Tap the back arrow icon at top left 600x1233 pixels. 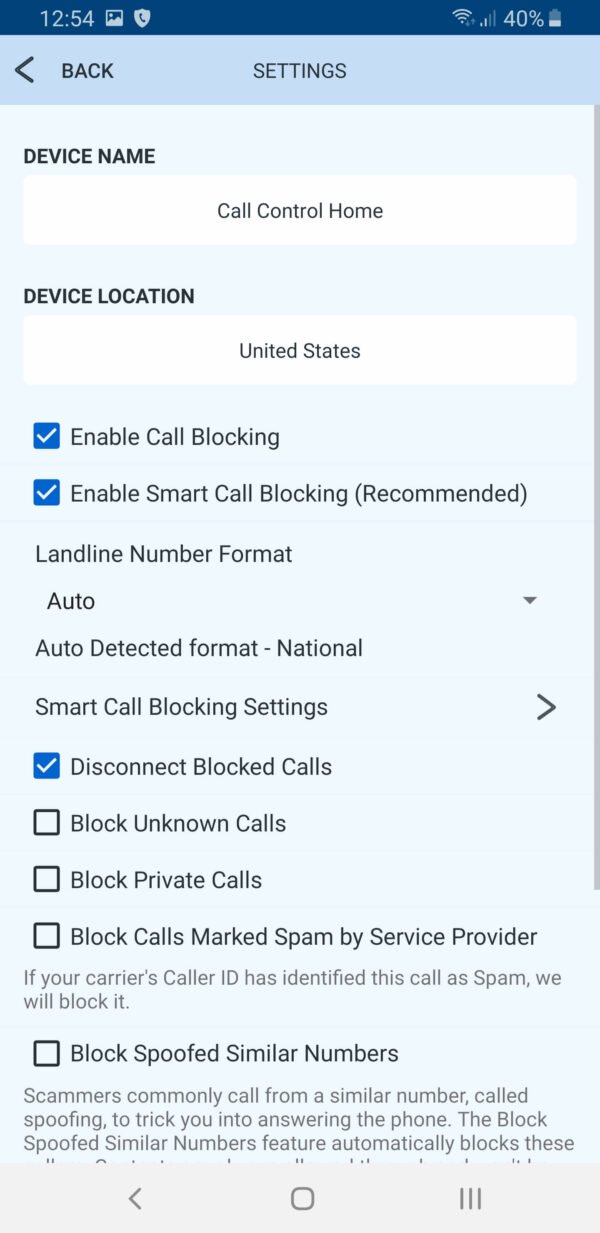[24, 70]
